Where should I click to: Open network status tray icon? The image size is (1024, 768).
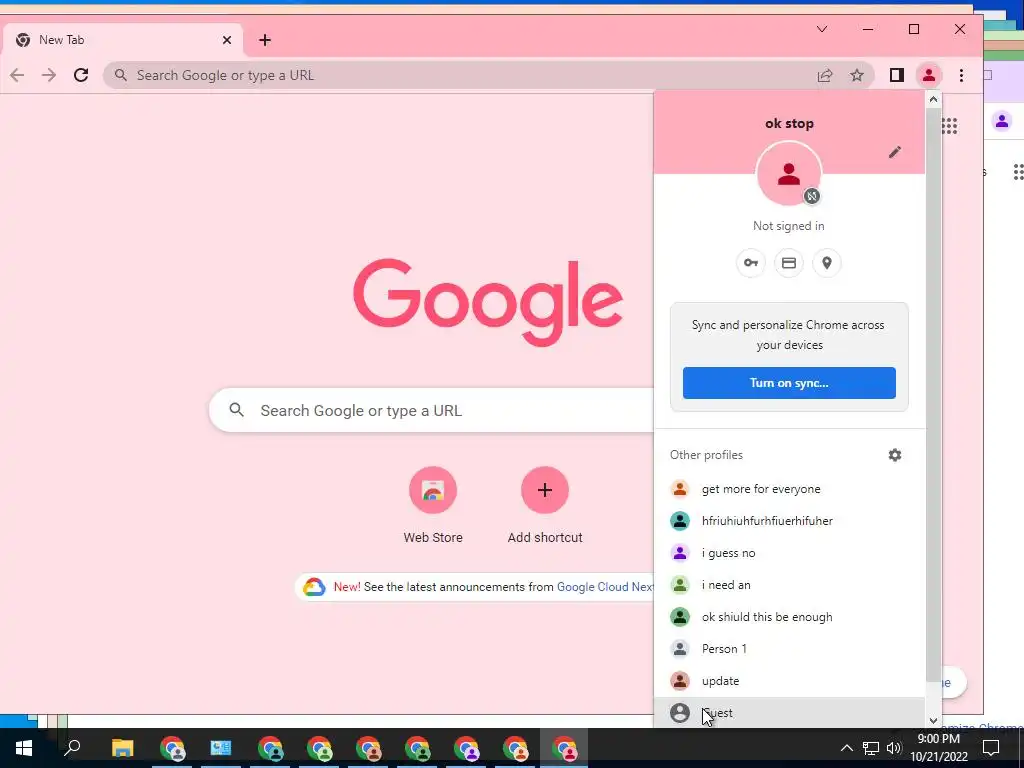871,748
